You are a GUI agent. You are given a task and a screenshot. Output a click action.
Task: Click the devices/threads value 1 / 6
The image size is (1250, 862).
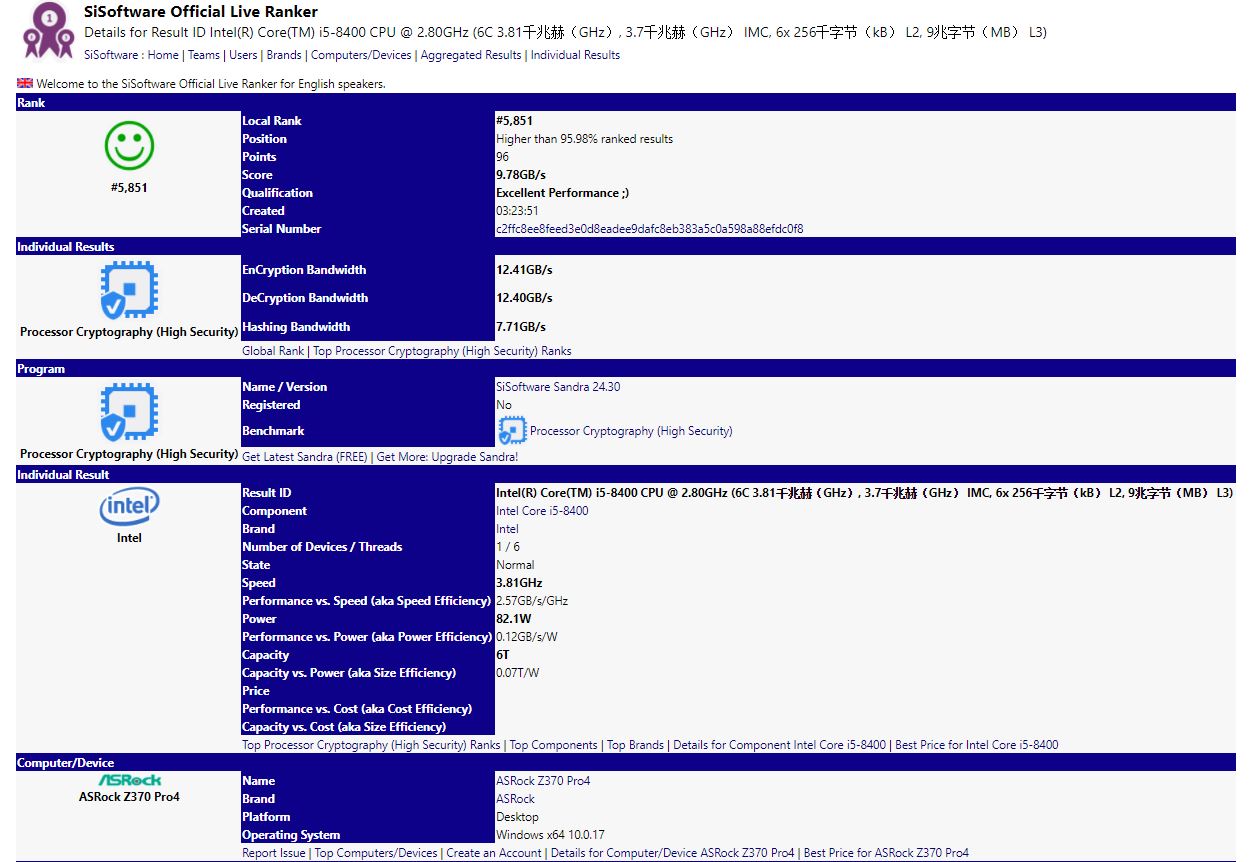coord(508,547)
